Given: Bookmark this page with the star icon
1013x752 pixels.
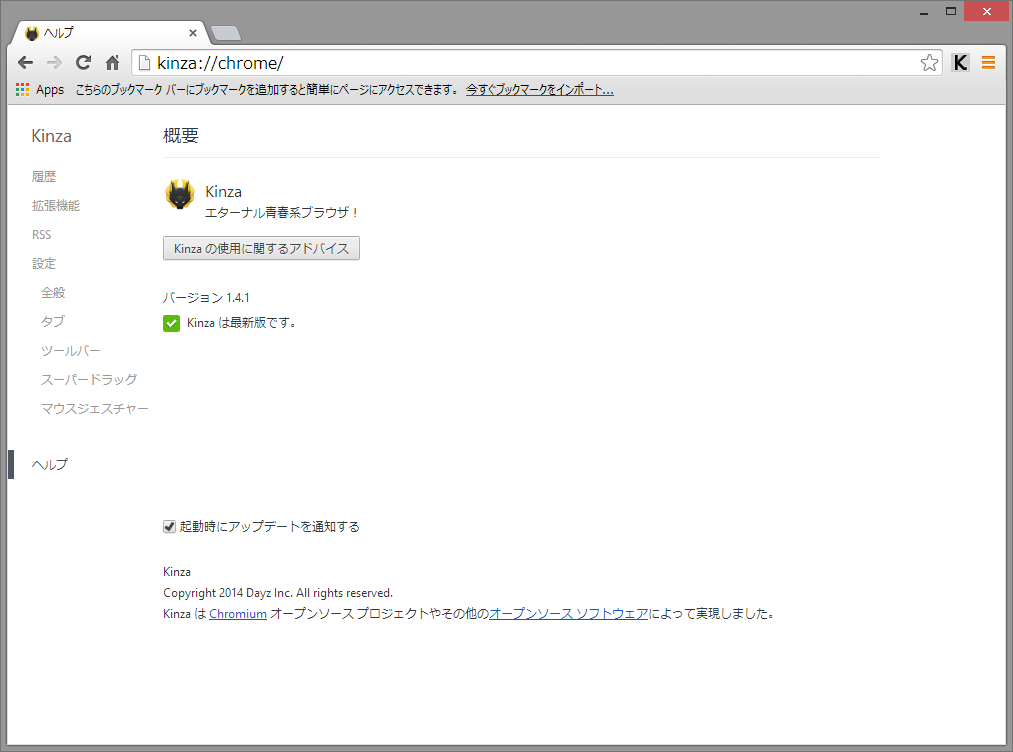Looking at the screenshot, I should coord(929,62).
